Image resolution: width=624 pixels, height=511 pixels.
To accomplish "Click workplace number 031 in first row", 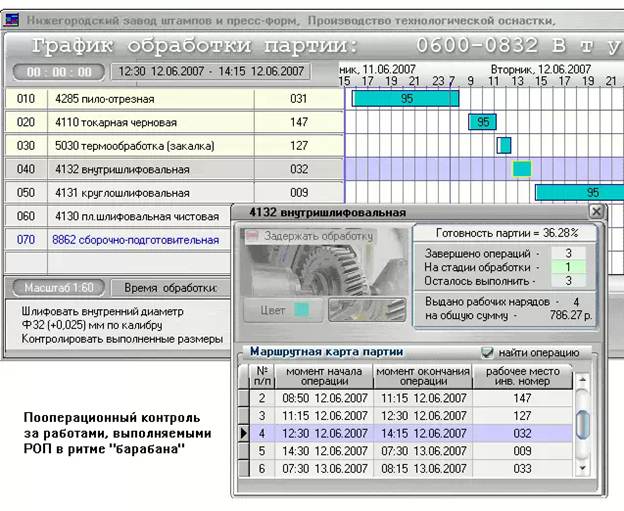I will pos(298,99).
